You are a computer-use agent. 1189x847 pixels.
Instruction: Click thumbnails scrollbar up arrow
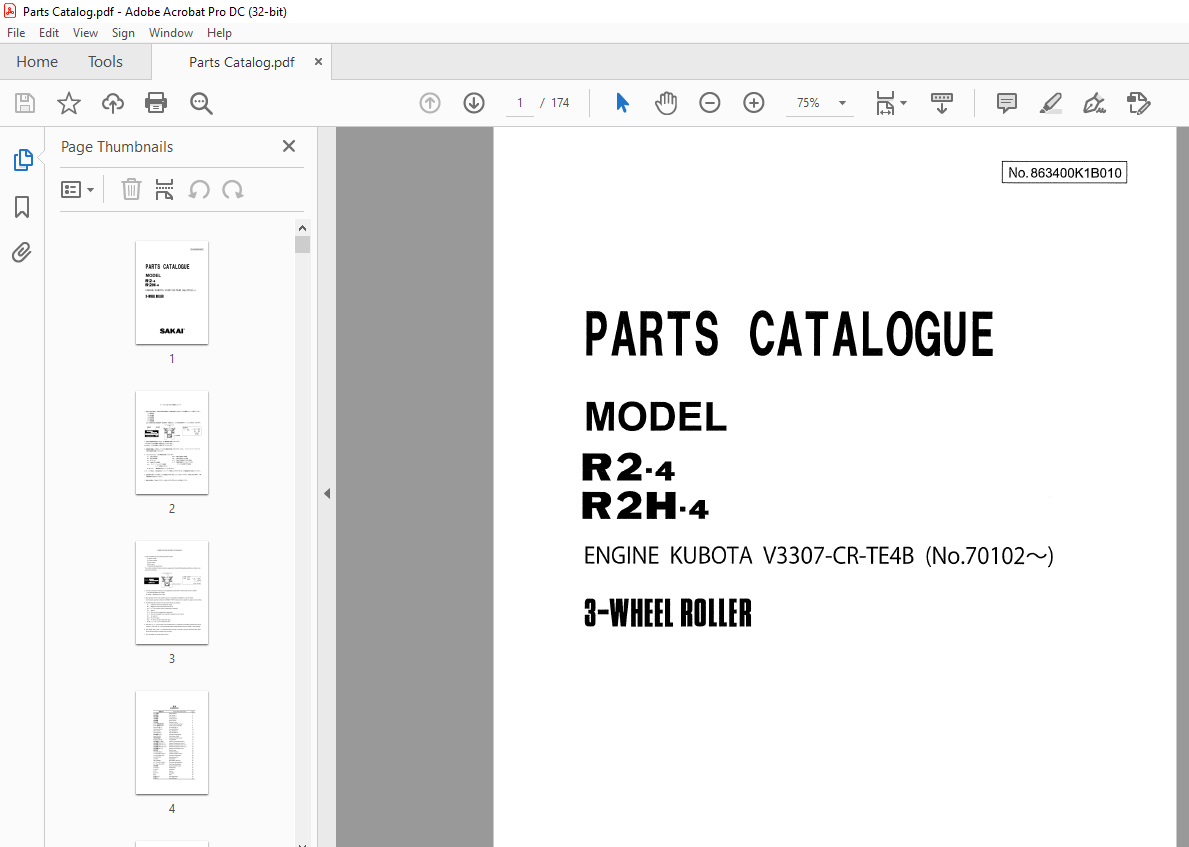tap(303, 228)
